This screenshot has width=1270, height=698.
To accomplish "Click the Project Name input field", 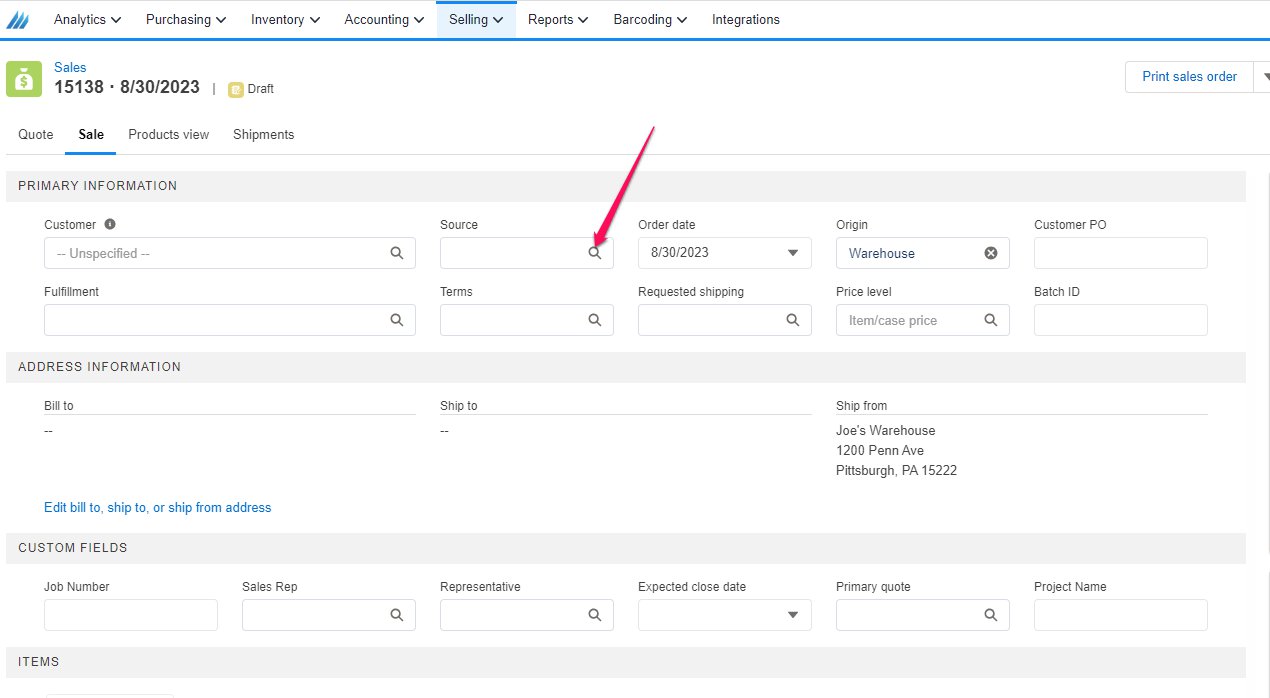I will click(1121, 615).
